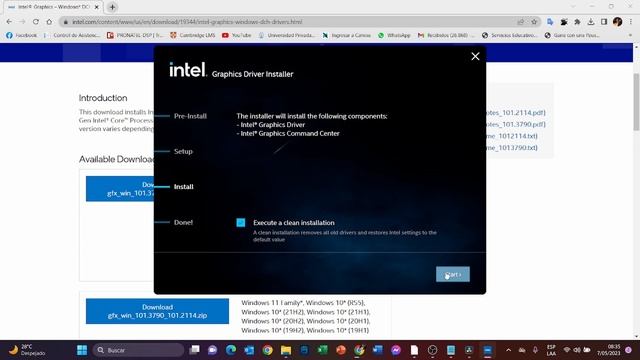
Task: Open the Wi-Fi network tray icon
Action: (567, 350)
